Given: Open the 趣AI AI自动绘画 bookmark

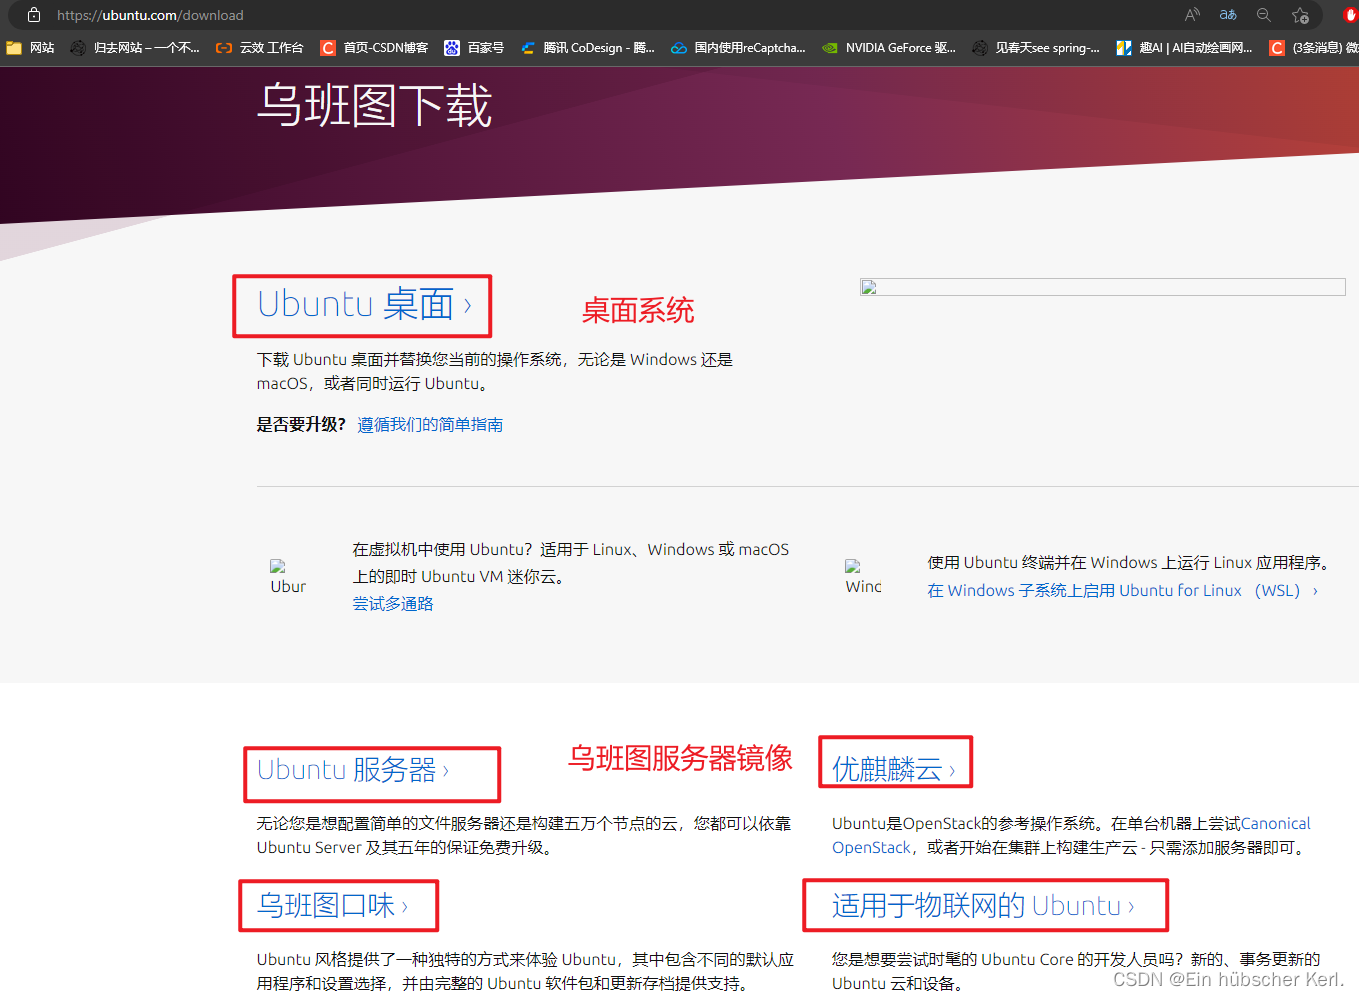Looking at the screenshot, I should pyautogui.click(x=1184, y=47).
